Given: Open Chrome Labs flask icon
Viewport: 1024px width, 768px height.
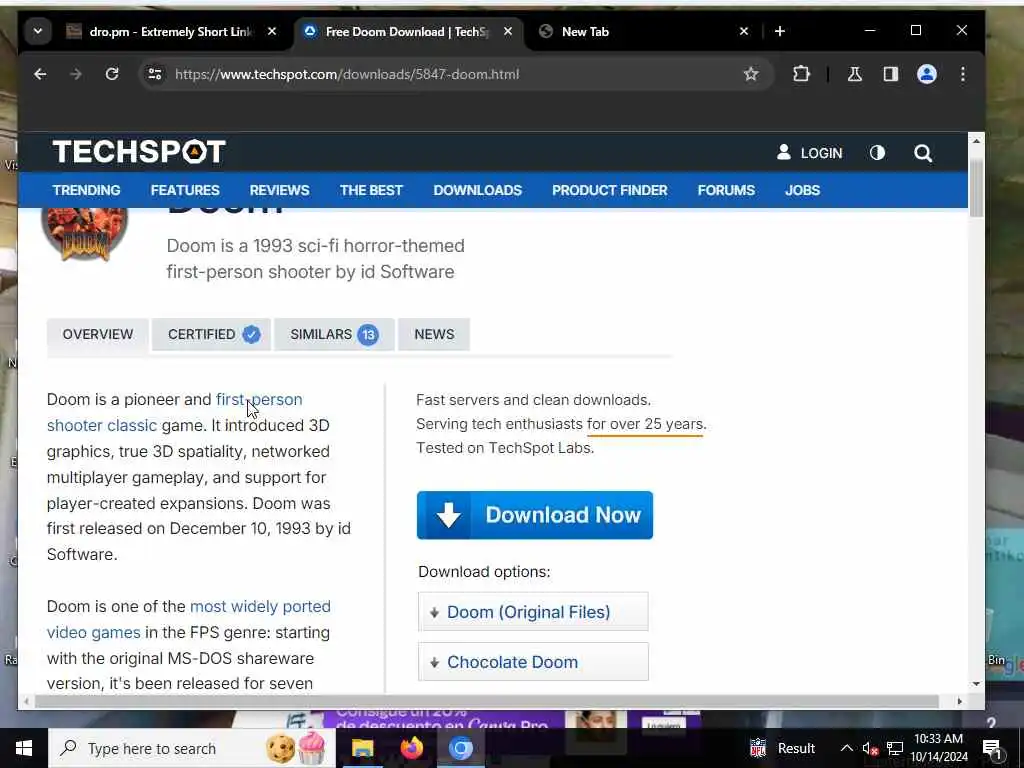Looking at the screenshot, I should tap(854, 74).
